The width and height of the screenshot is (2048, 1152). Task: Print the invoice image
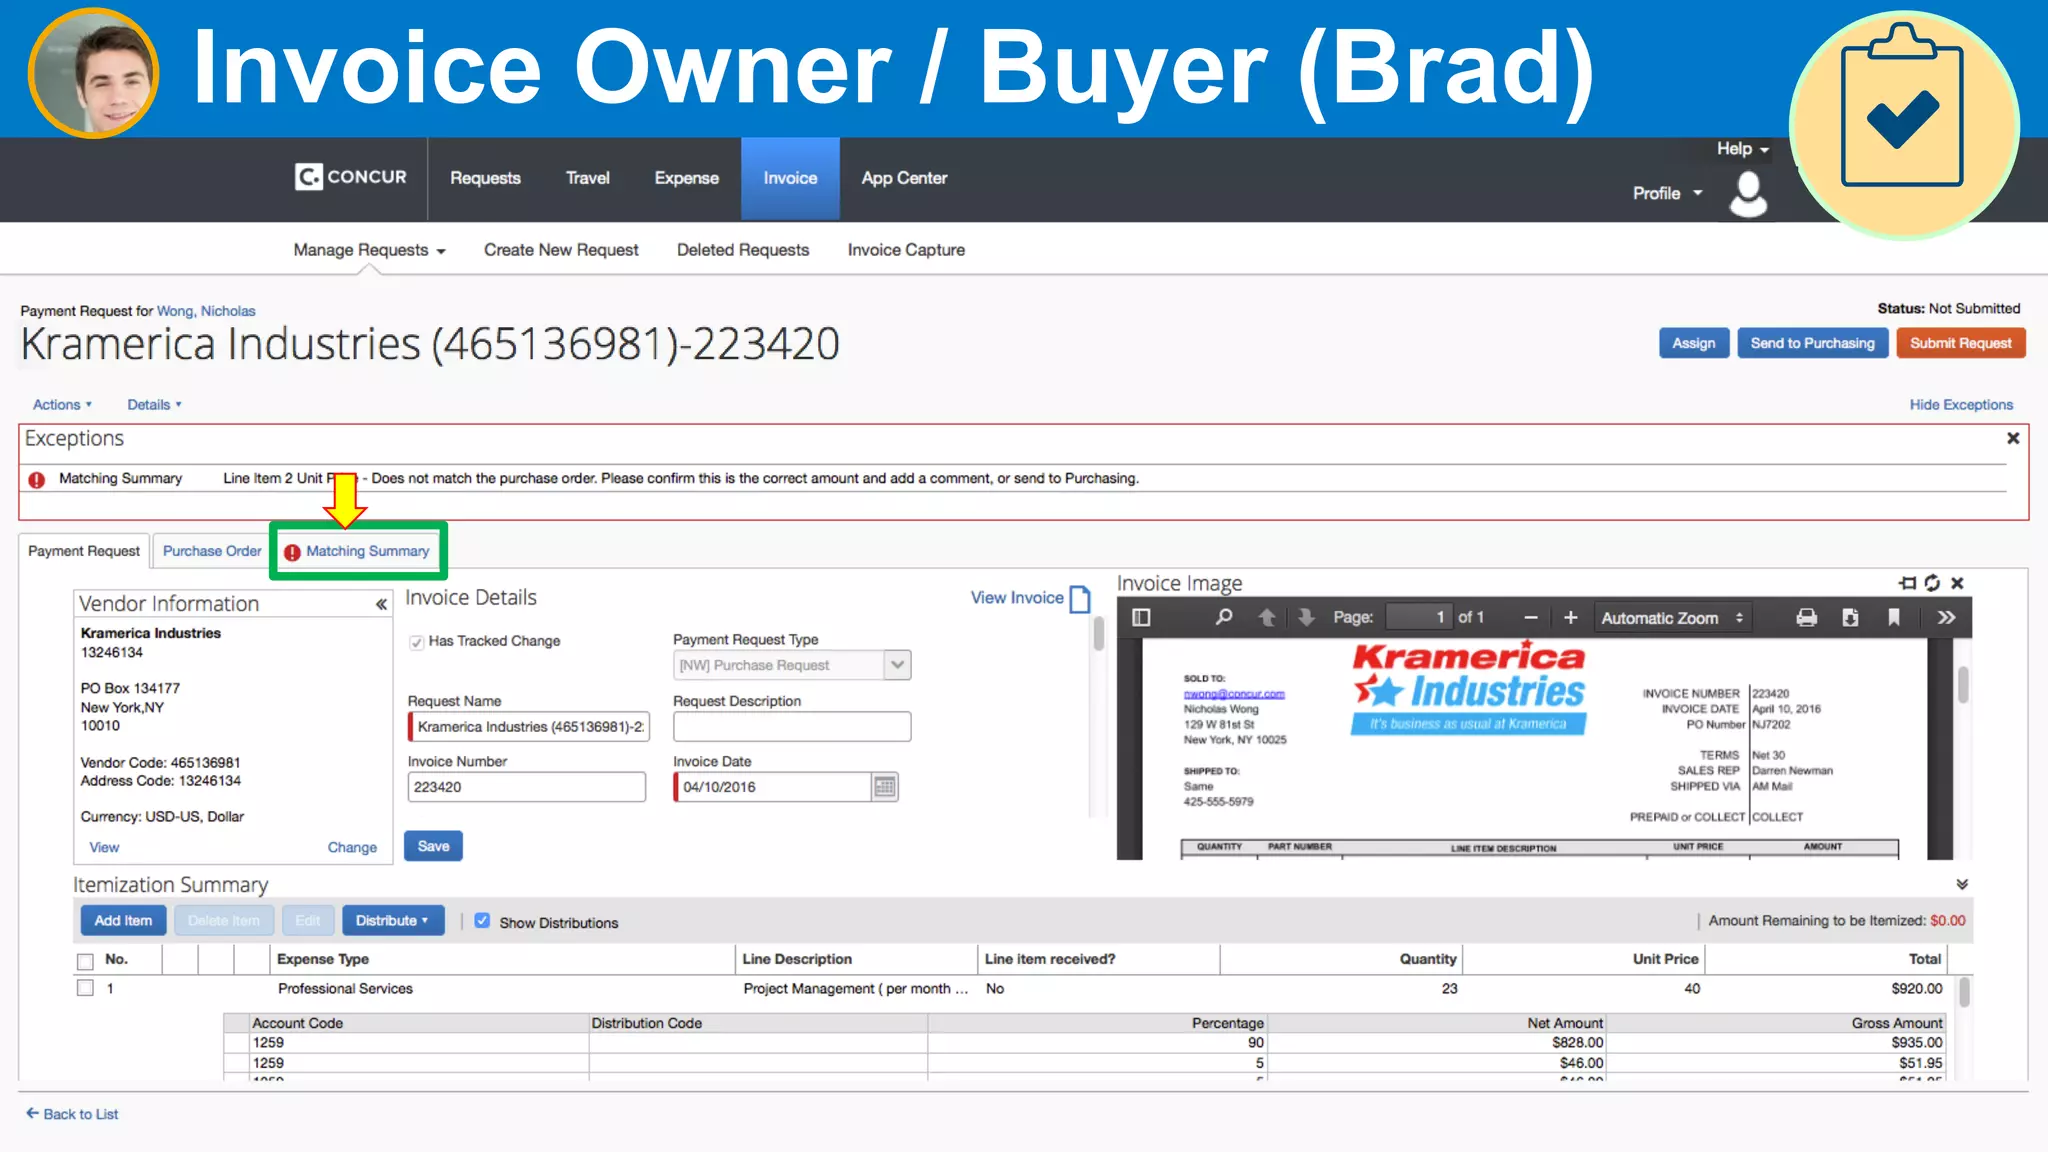pos(1806,618)
